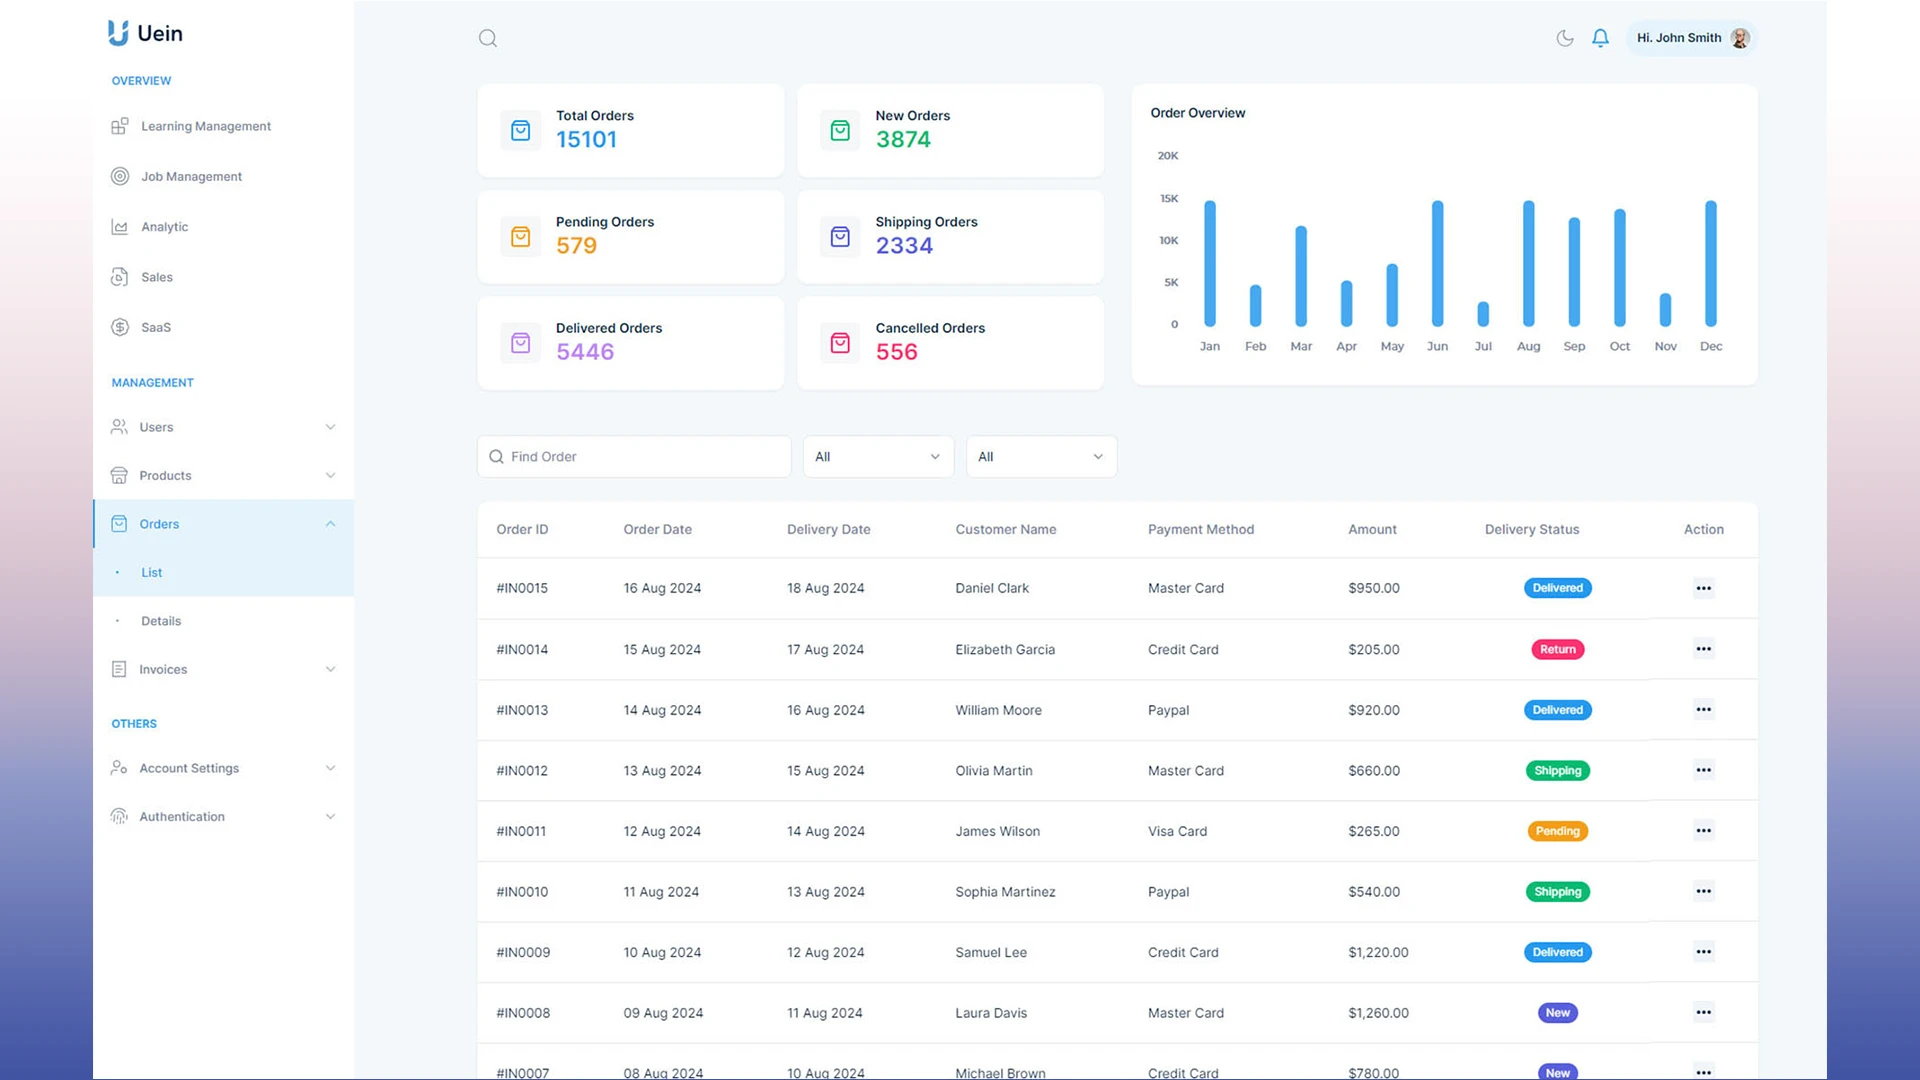Click the Uein logo
This screenshot has width=1920, height=1080.
[146, 33]
